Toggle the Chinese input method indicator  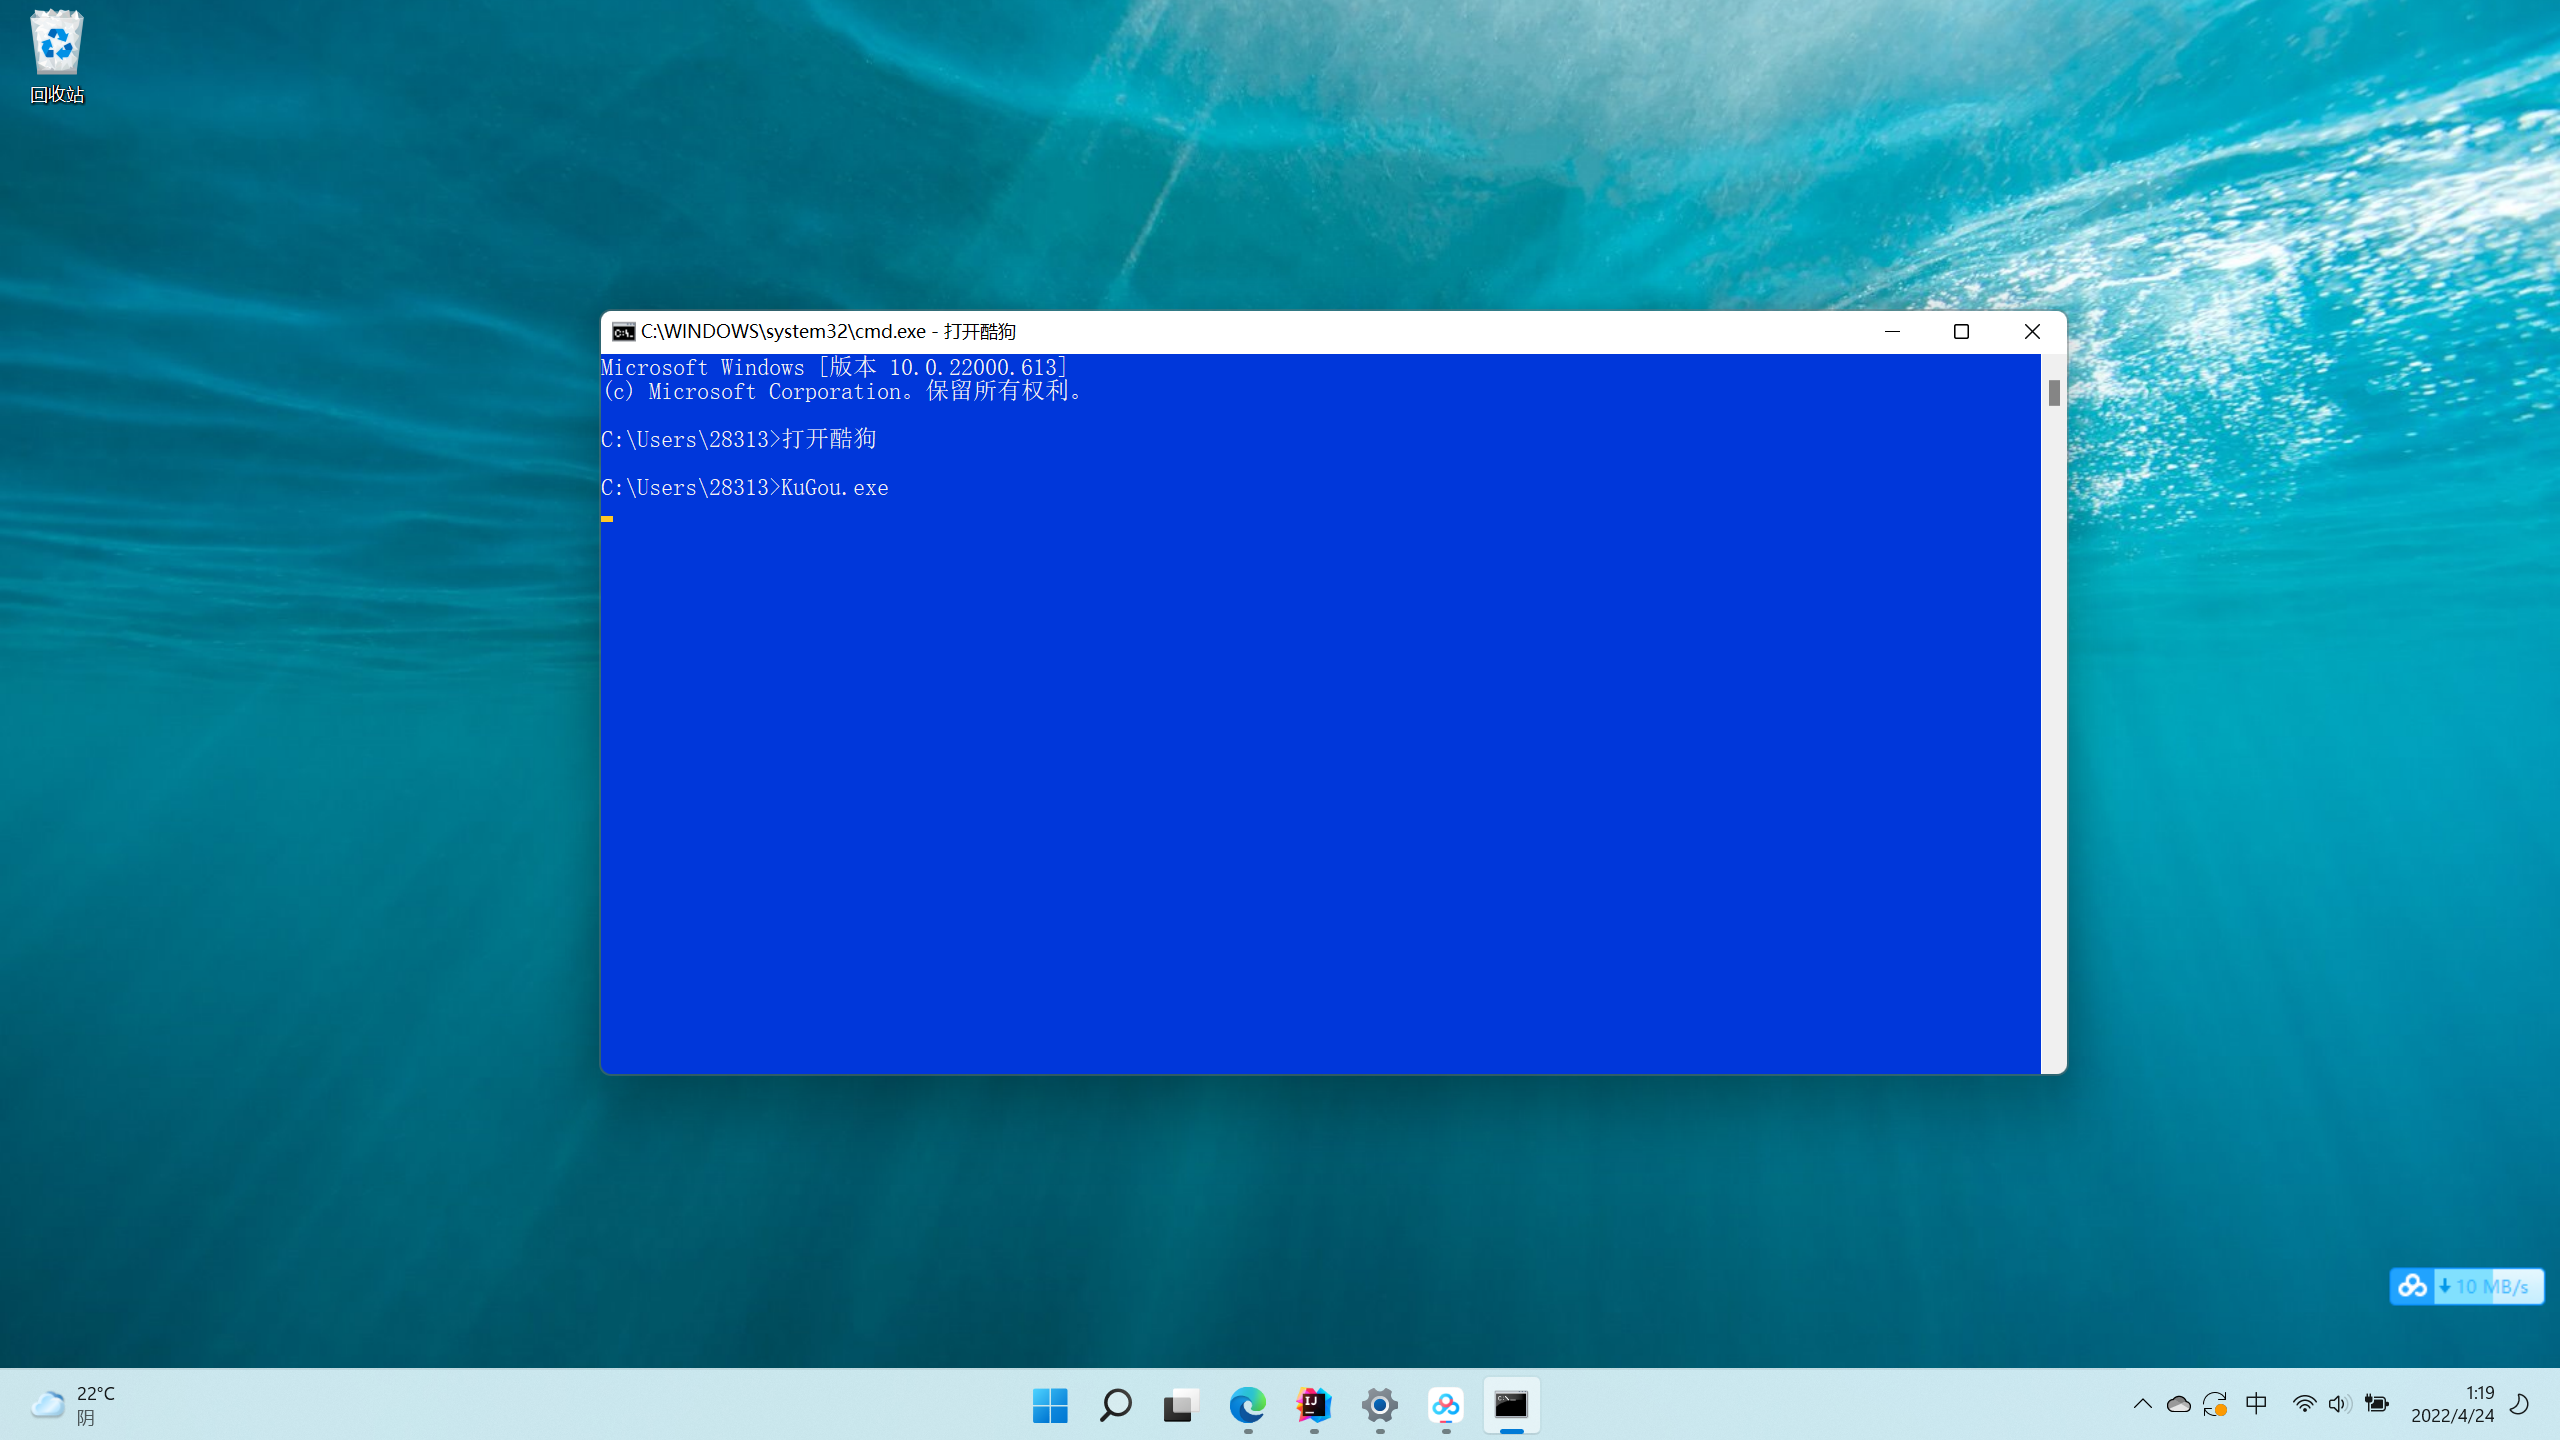(2257, 1404)
